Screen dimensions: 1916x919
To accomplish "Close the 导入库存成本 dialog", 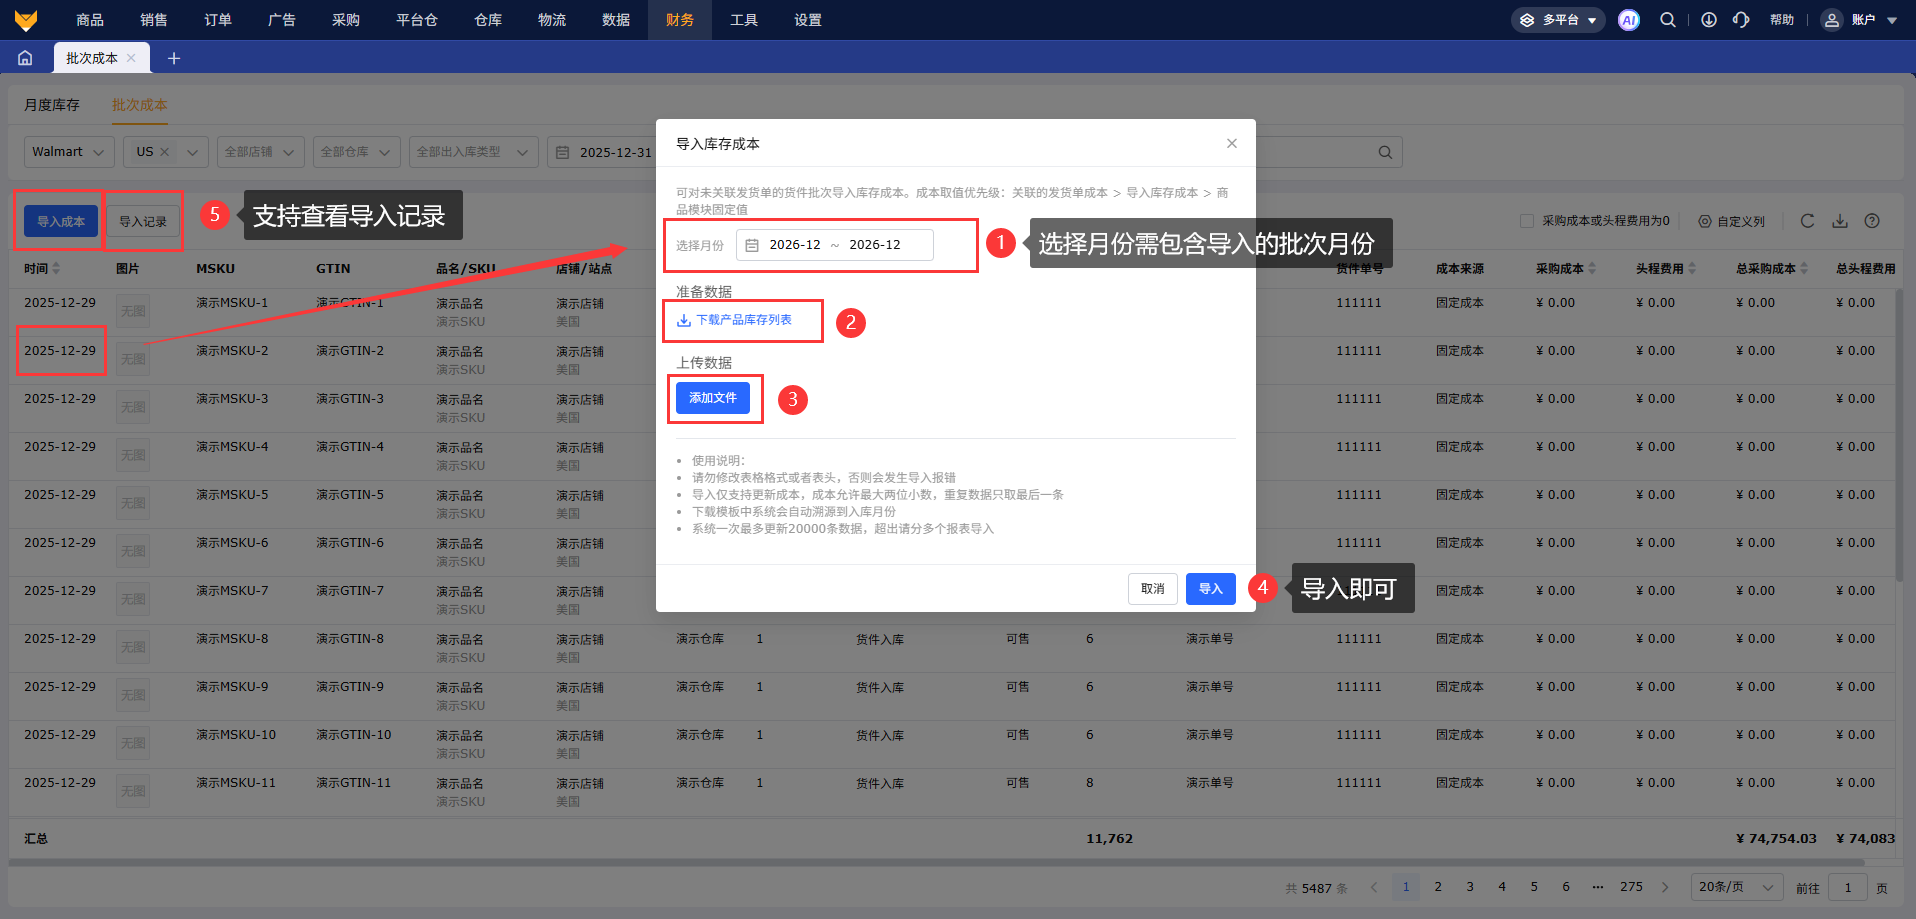I will click(1232, 144).
